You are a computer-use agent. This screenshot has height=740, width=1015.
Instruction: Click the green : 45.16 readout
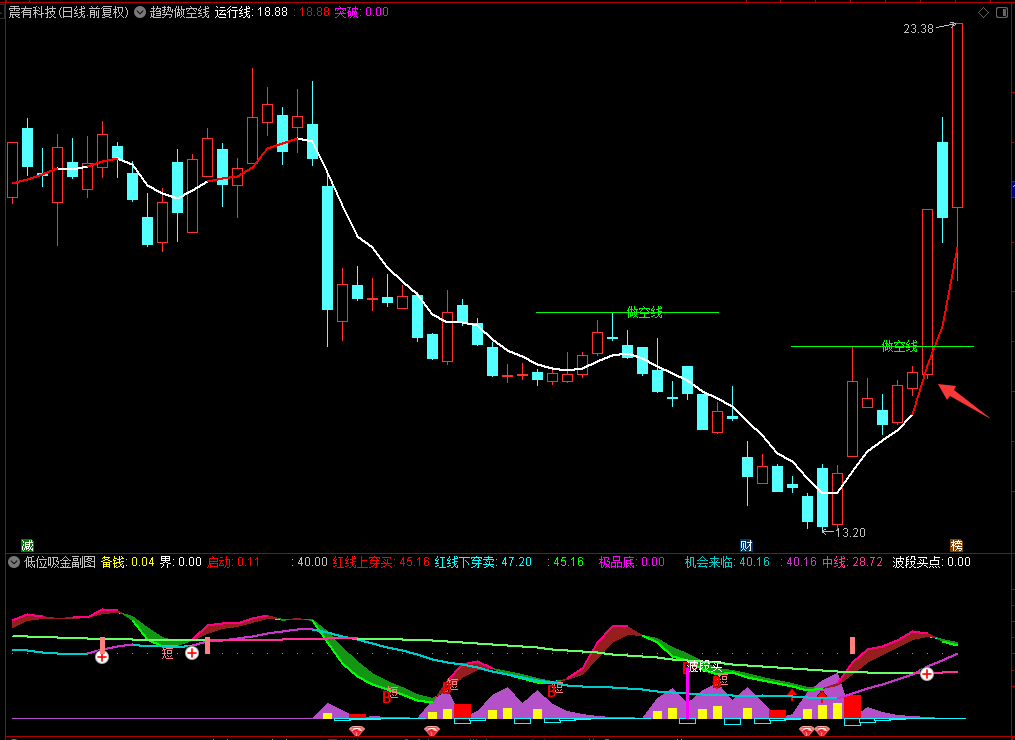(565, 562)
